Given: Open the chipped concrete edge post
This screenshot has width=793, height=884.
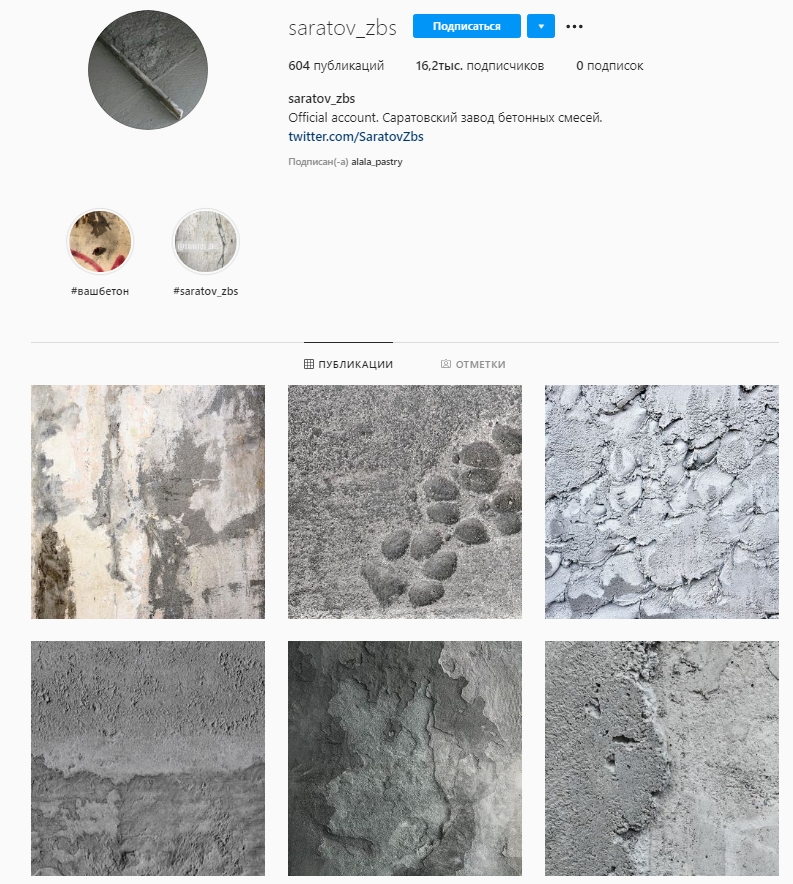Looking at the screenshot, I should point(662,758).
